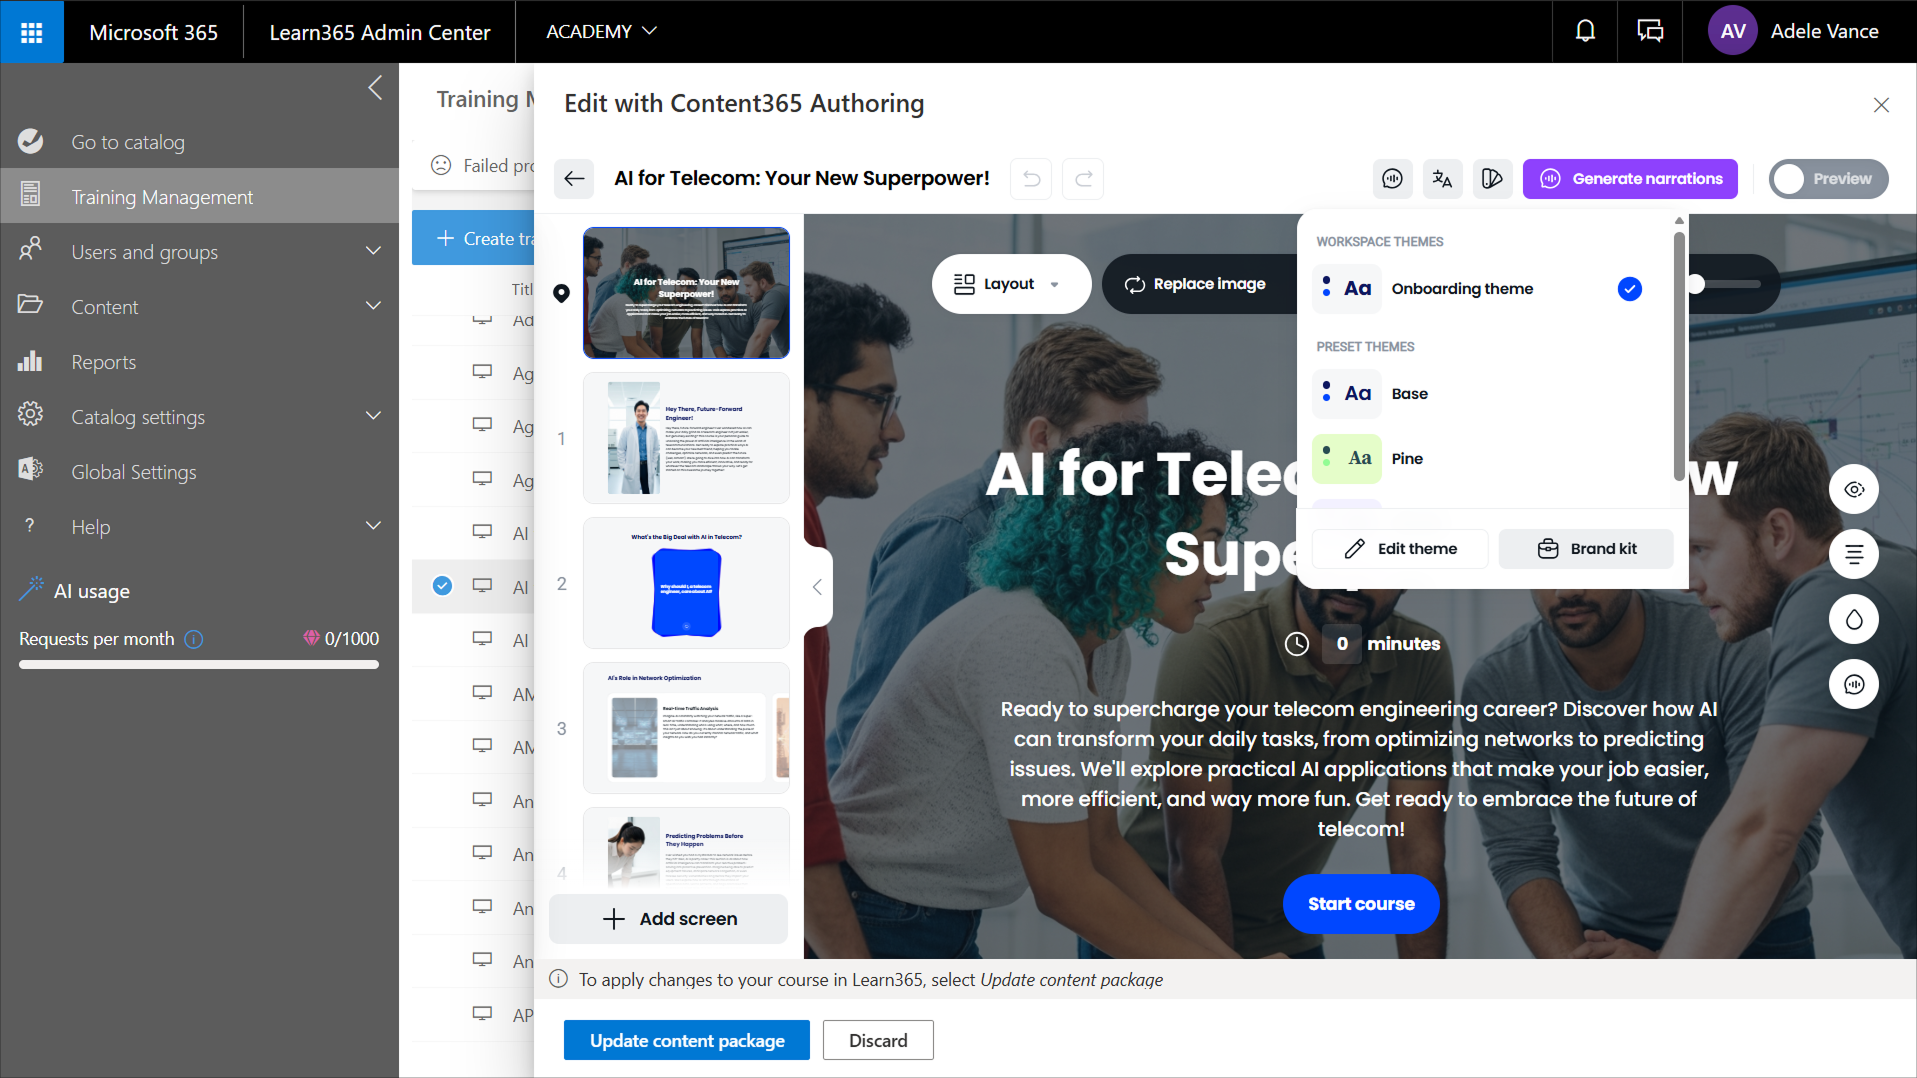Go back using the arrow icon
The width and height of the screenshot is (1917, 1078).
pos(574,179)
